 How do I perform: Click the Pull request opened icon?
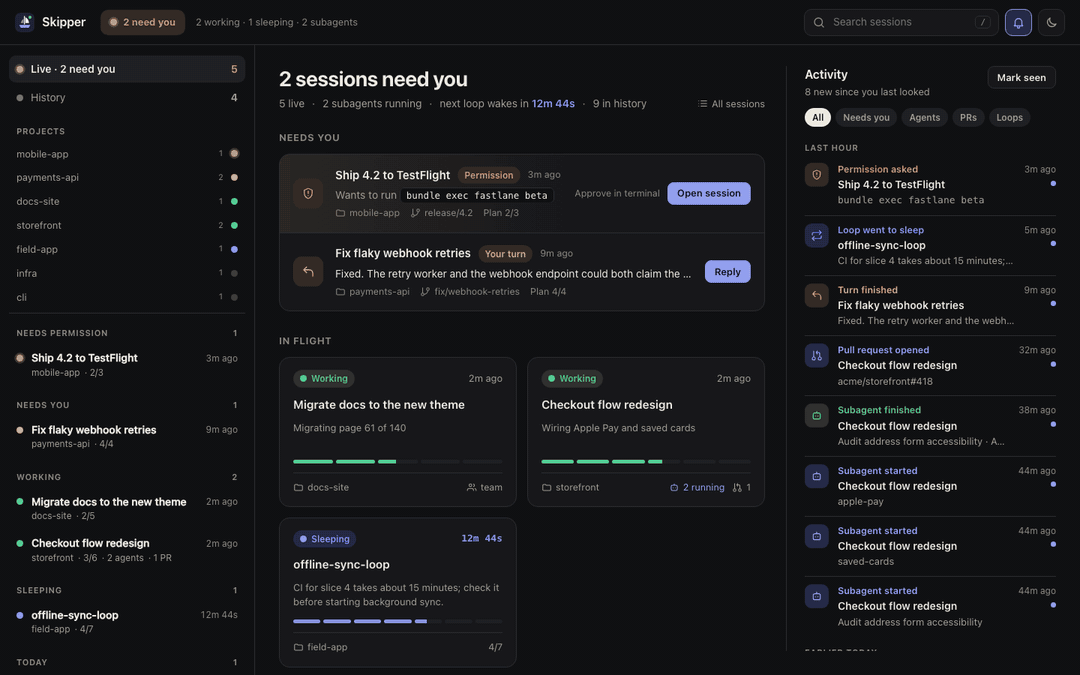pos(816,355)
